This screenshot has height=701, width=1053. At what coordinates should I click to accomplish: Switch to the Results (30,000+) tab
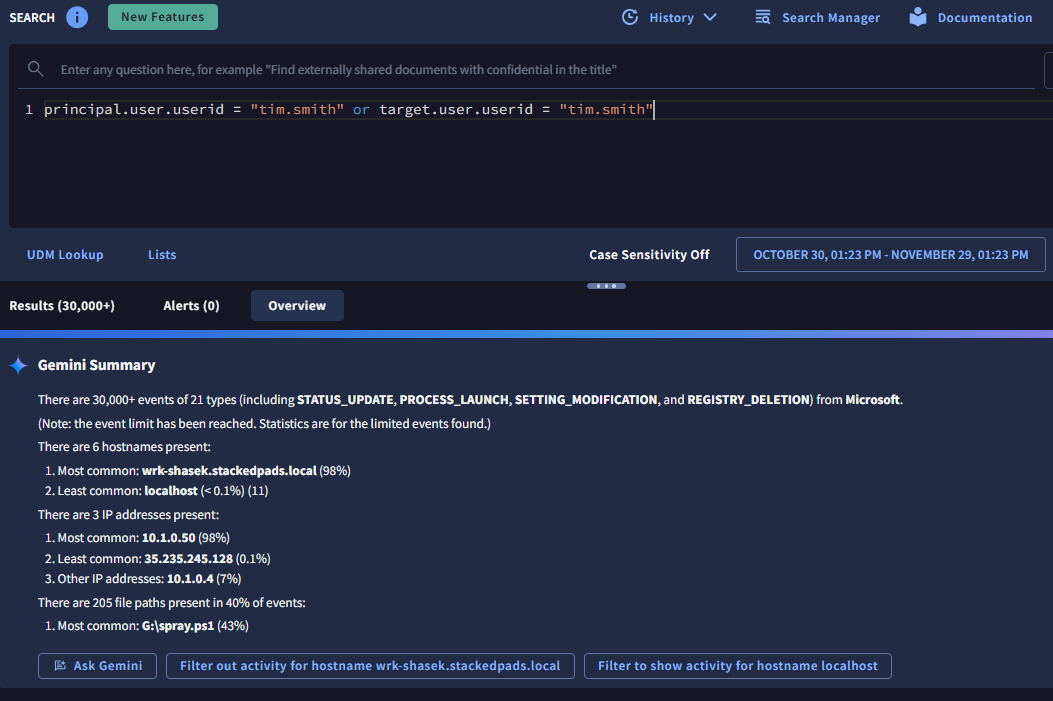pyautogui.click(x=62, y=306)
